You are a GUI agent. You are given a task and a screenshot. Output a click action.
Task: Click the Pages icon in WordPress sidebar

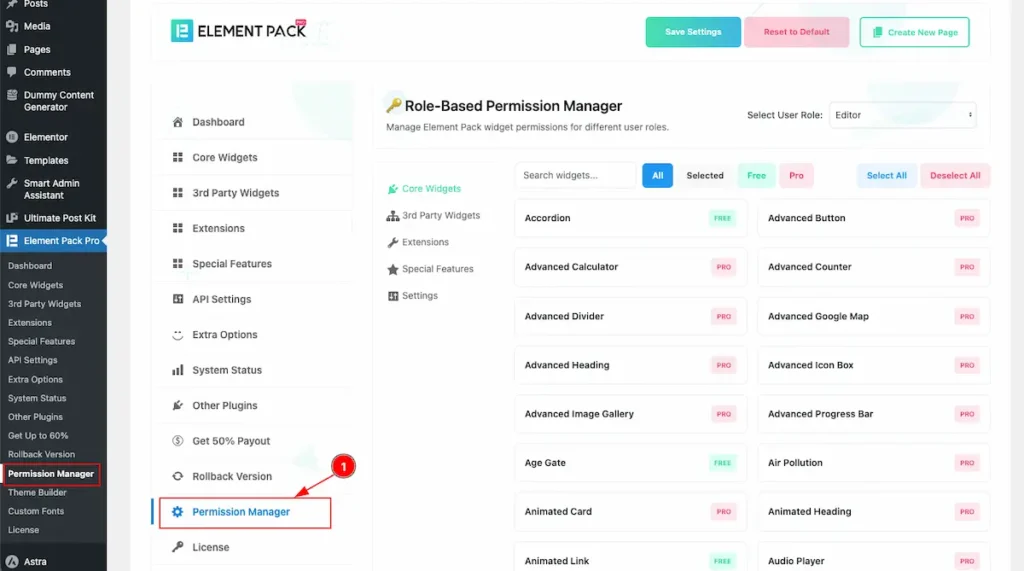point(12,49)
